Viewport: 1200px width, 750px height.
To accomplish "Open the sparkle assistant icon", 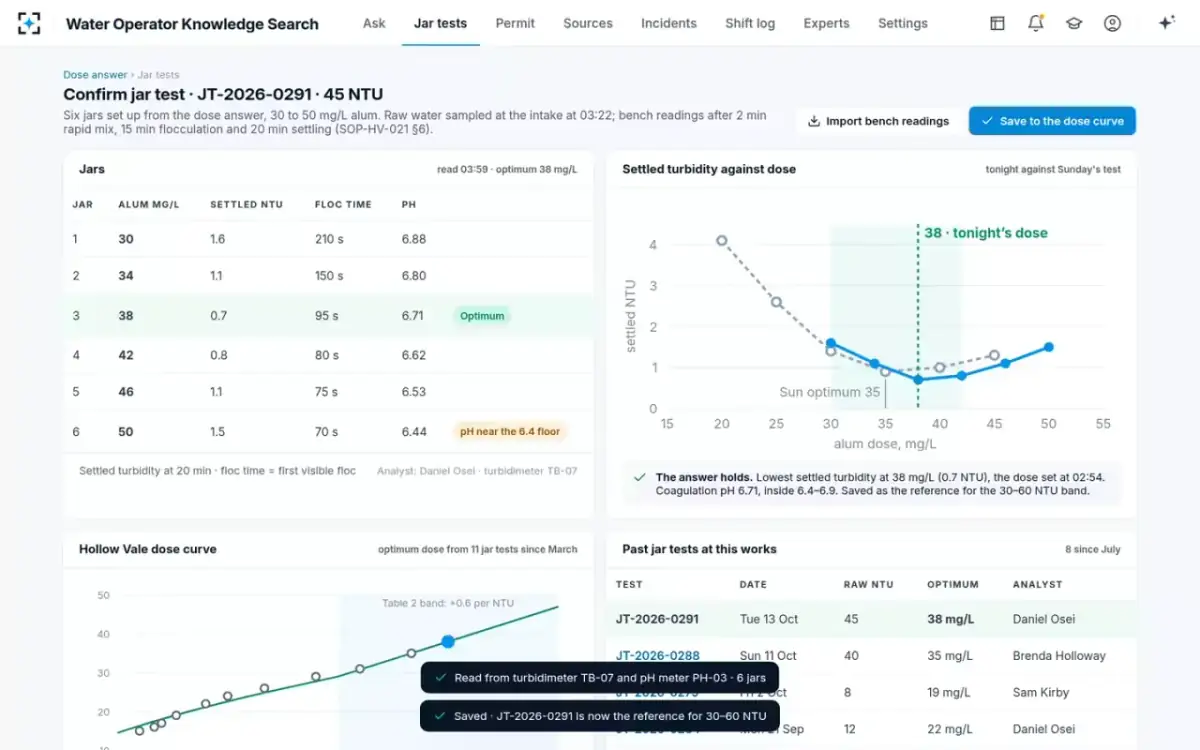I will [1166, 23].
